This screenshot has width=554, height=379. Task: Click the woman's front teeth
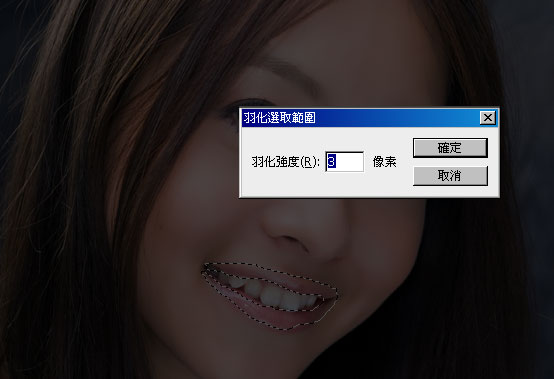(272, 295)
